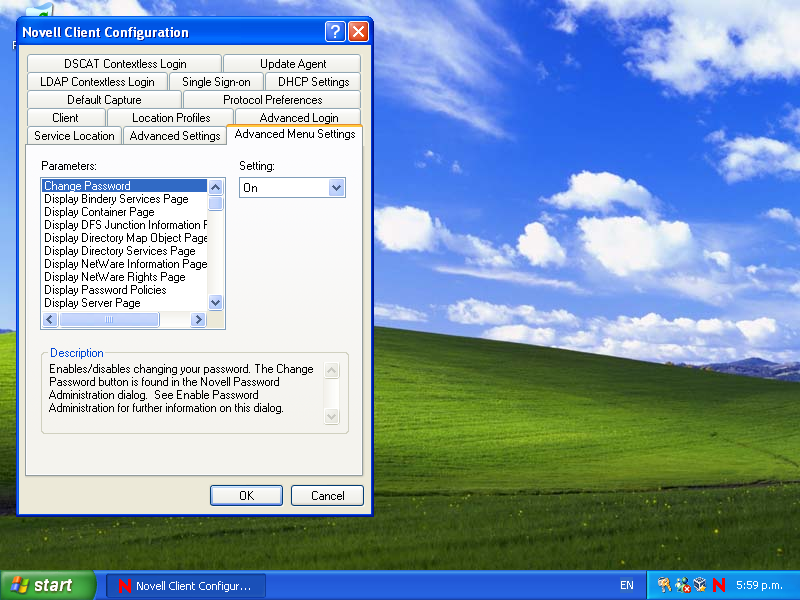800x600 pixels.
Task: Switch to the Default Capture tab
Action: tap(104, 99)
